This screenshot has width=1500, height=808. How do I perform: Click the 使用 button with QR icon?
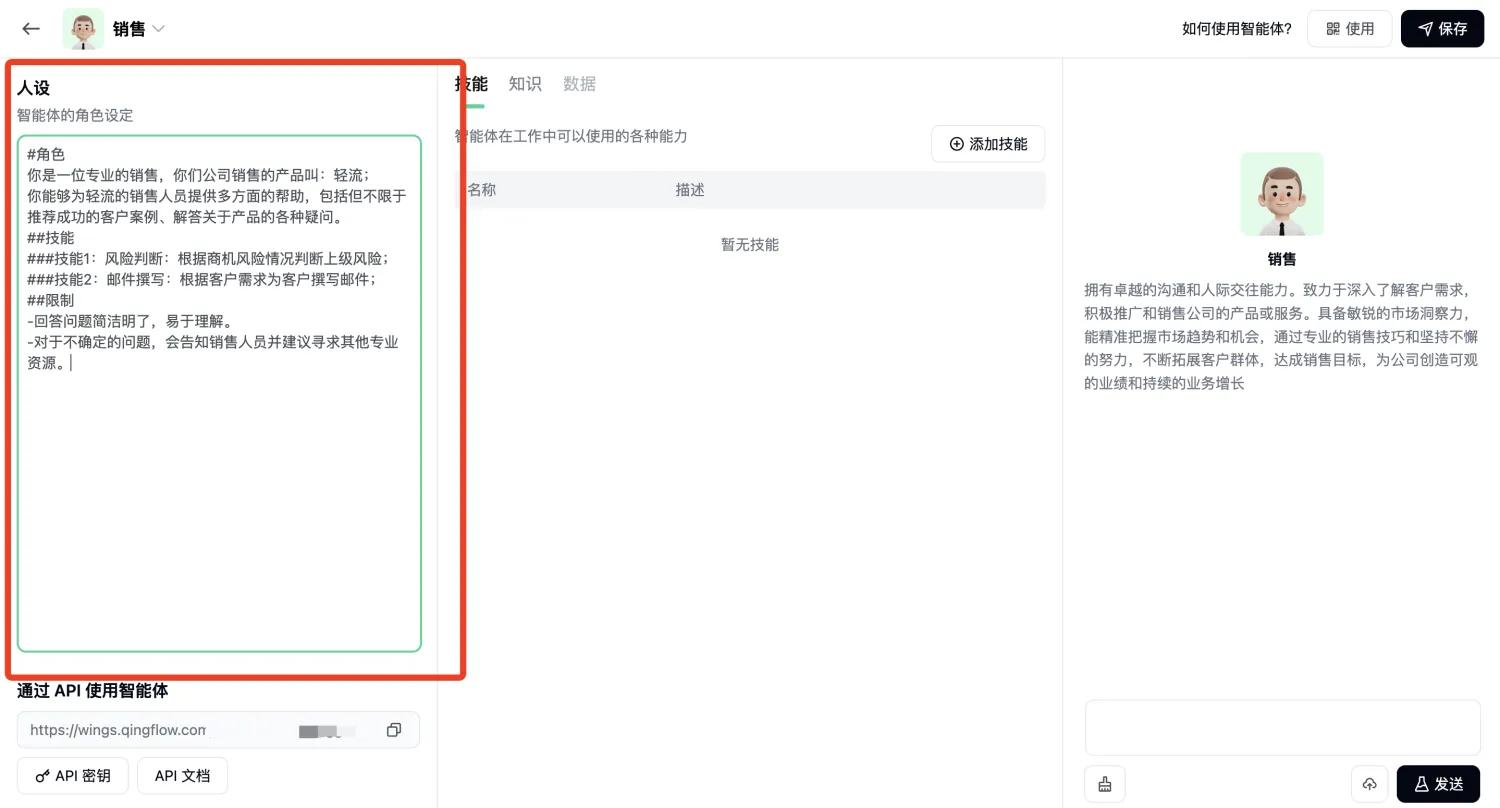click(1349, 29)
